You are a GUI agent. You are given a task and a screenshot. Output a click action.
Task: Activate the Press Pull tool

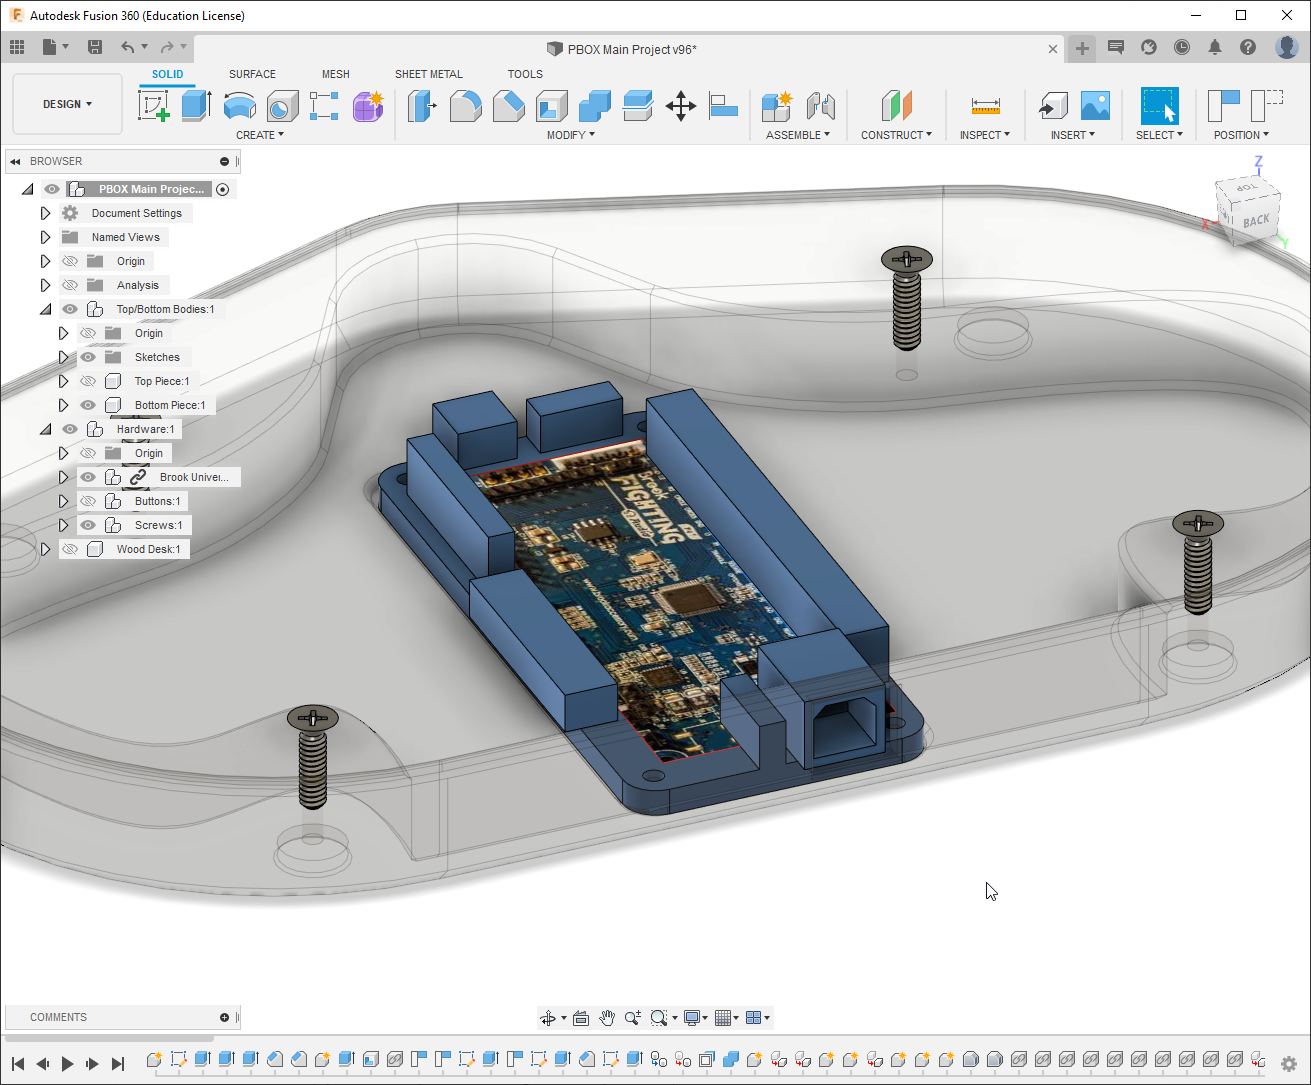(x=423, y=104)
